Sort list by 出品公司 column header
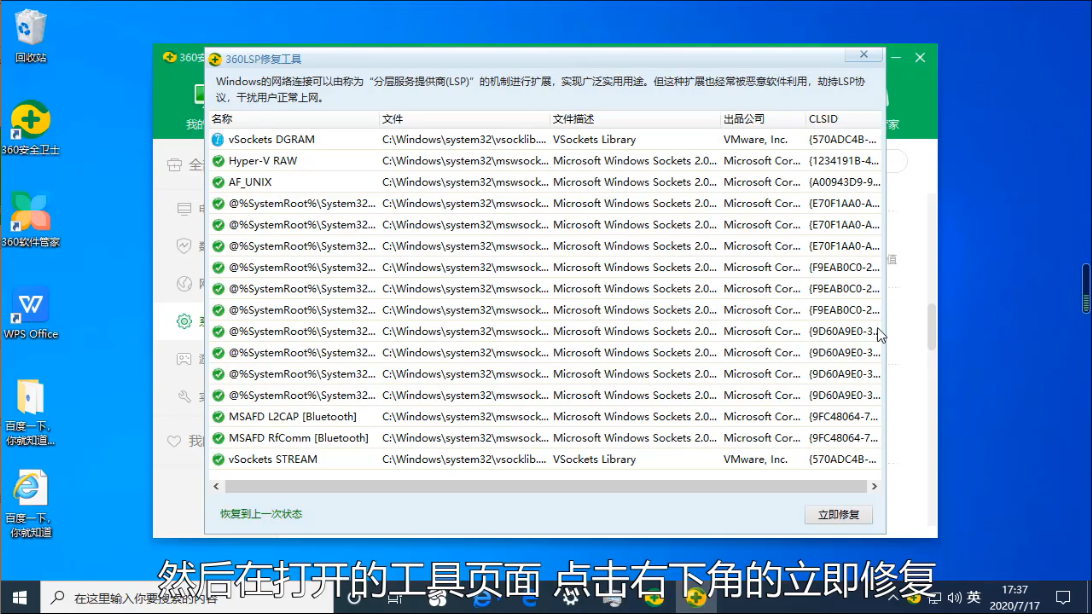 click(760, 119)
